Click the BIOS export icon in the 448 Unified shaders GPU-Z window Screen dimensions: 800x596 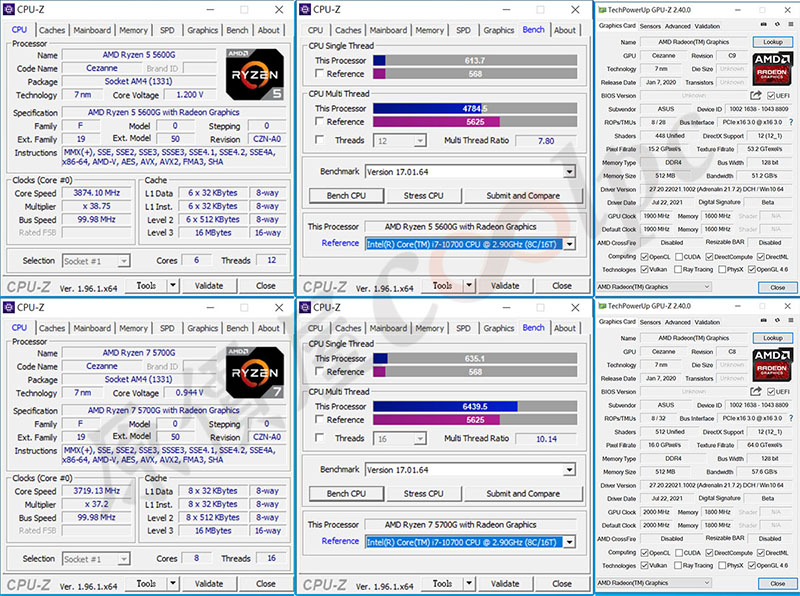756,95
